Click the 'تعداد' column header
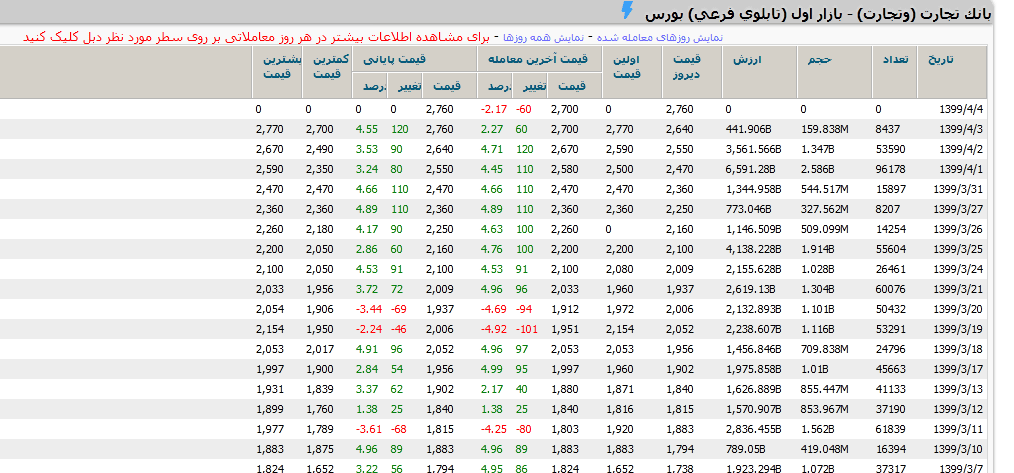Viewport: 1014px width, 473px height. click(x=894, y=60)
